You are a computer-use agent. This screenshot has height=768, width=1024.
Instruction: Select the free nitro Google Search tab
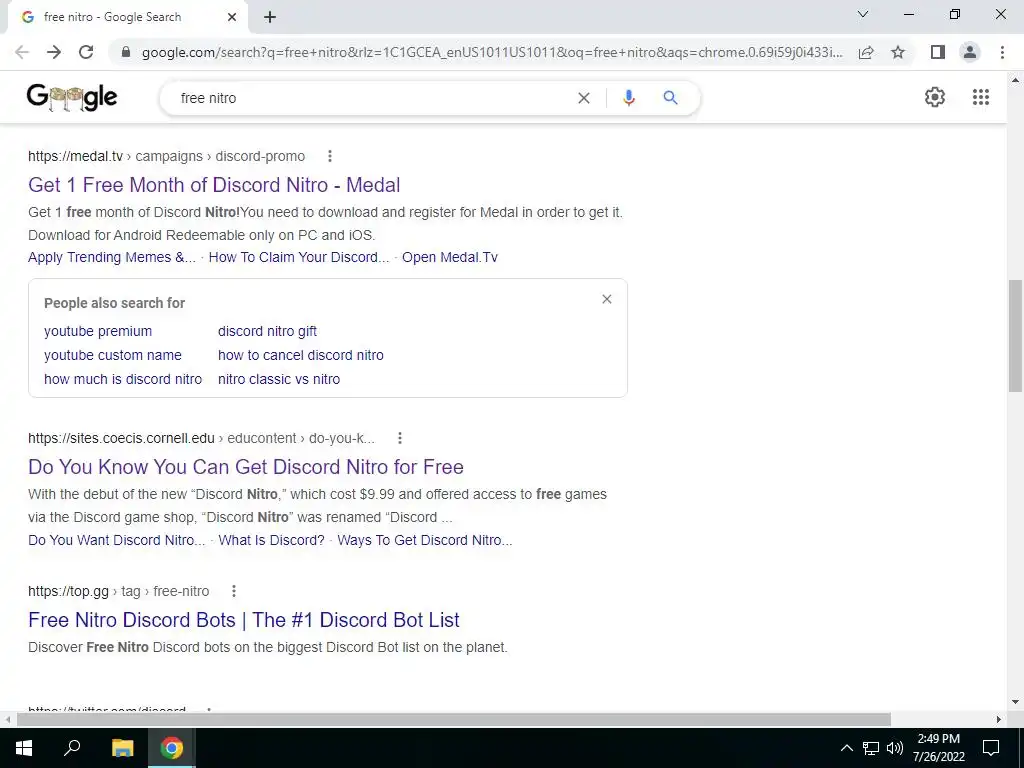(127, 17)
